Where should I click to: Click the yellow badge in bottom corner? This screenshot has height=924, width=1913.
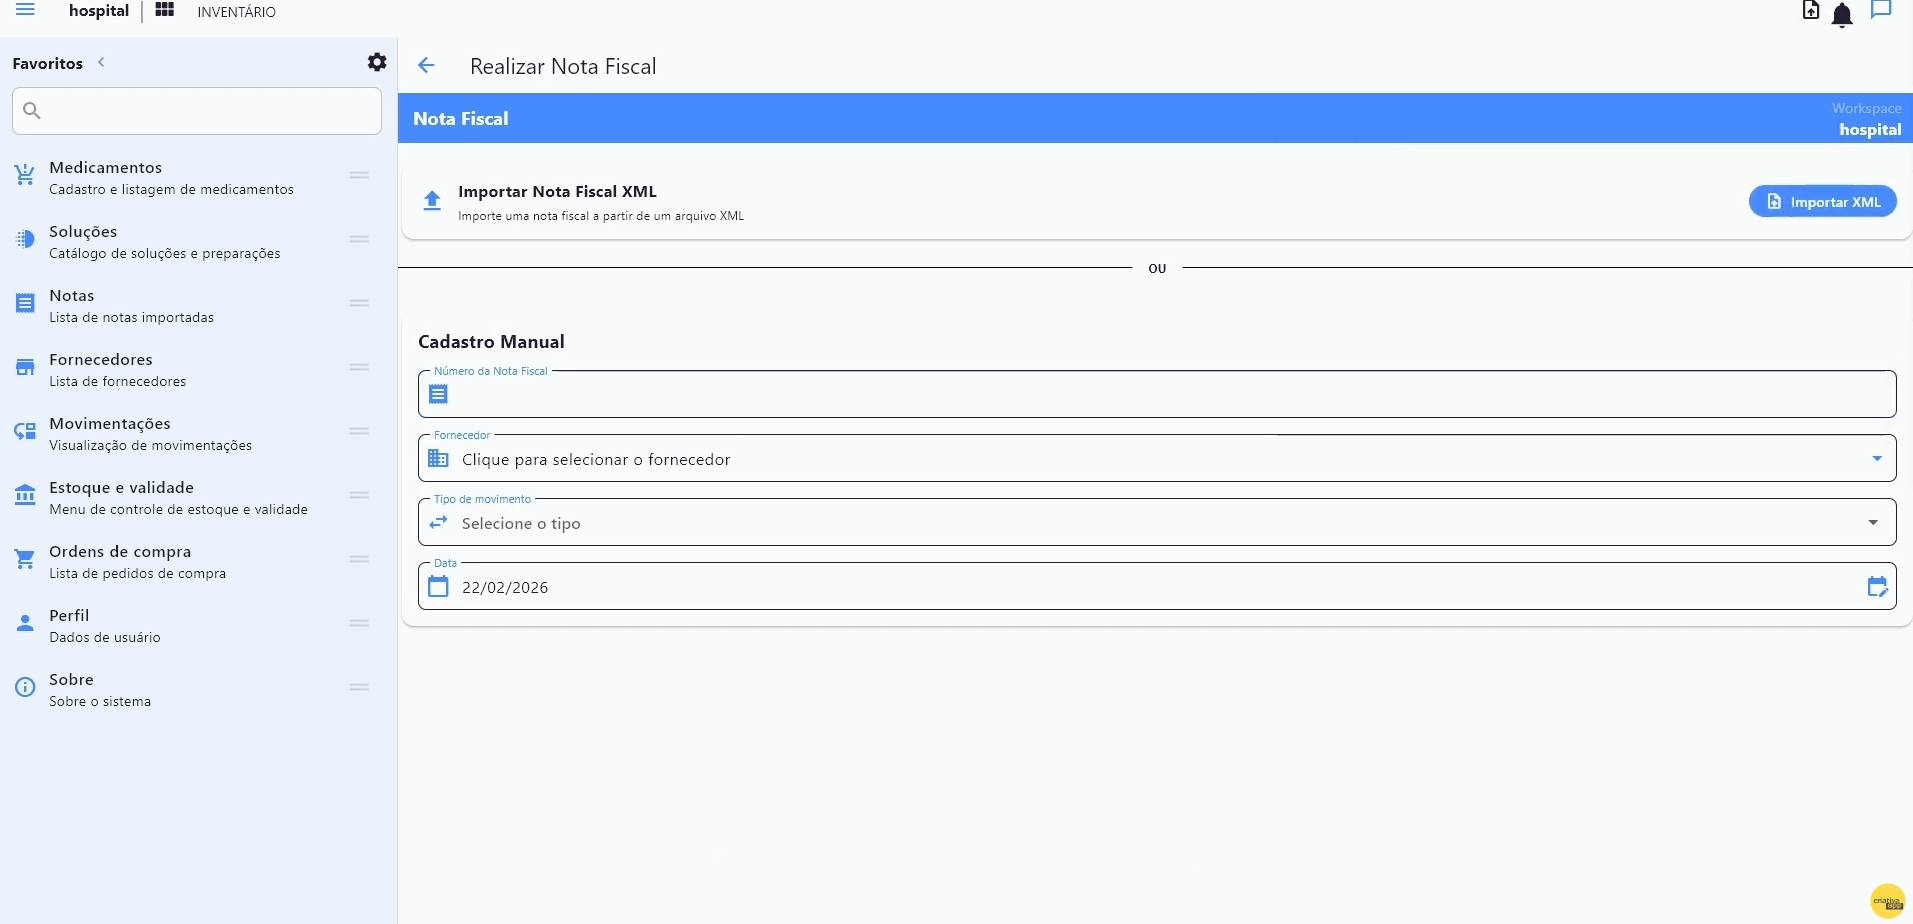click(x=1887, y=901)
